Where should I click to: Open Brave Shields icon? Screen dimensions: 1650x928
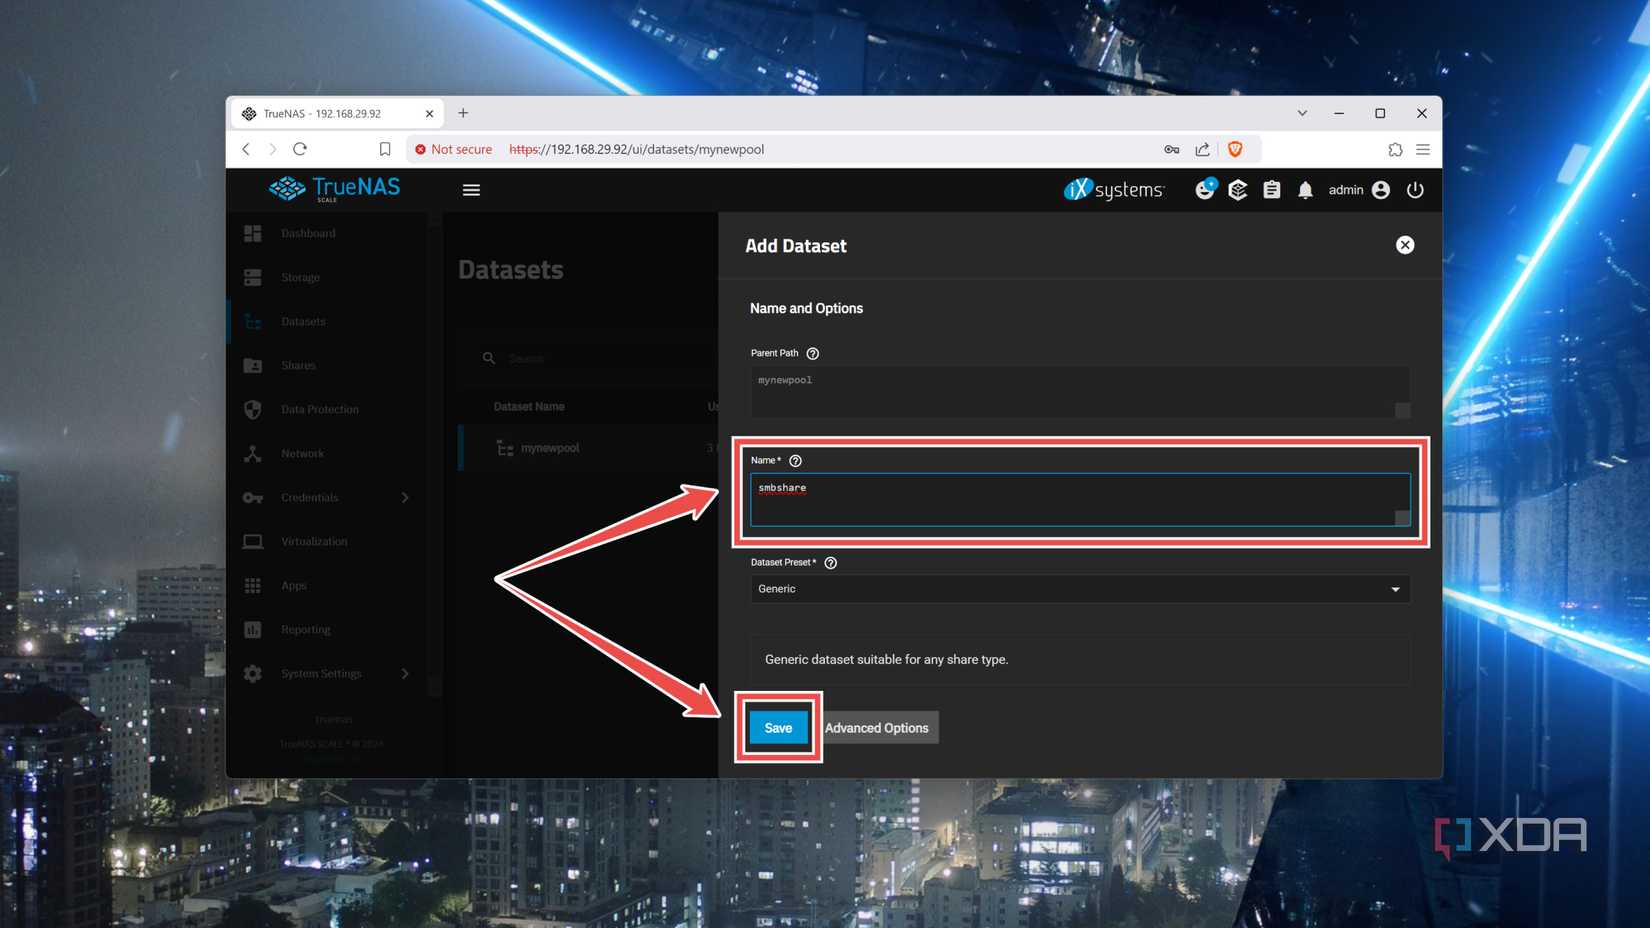1235,149
